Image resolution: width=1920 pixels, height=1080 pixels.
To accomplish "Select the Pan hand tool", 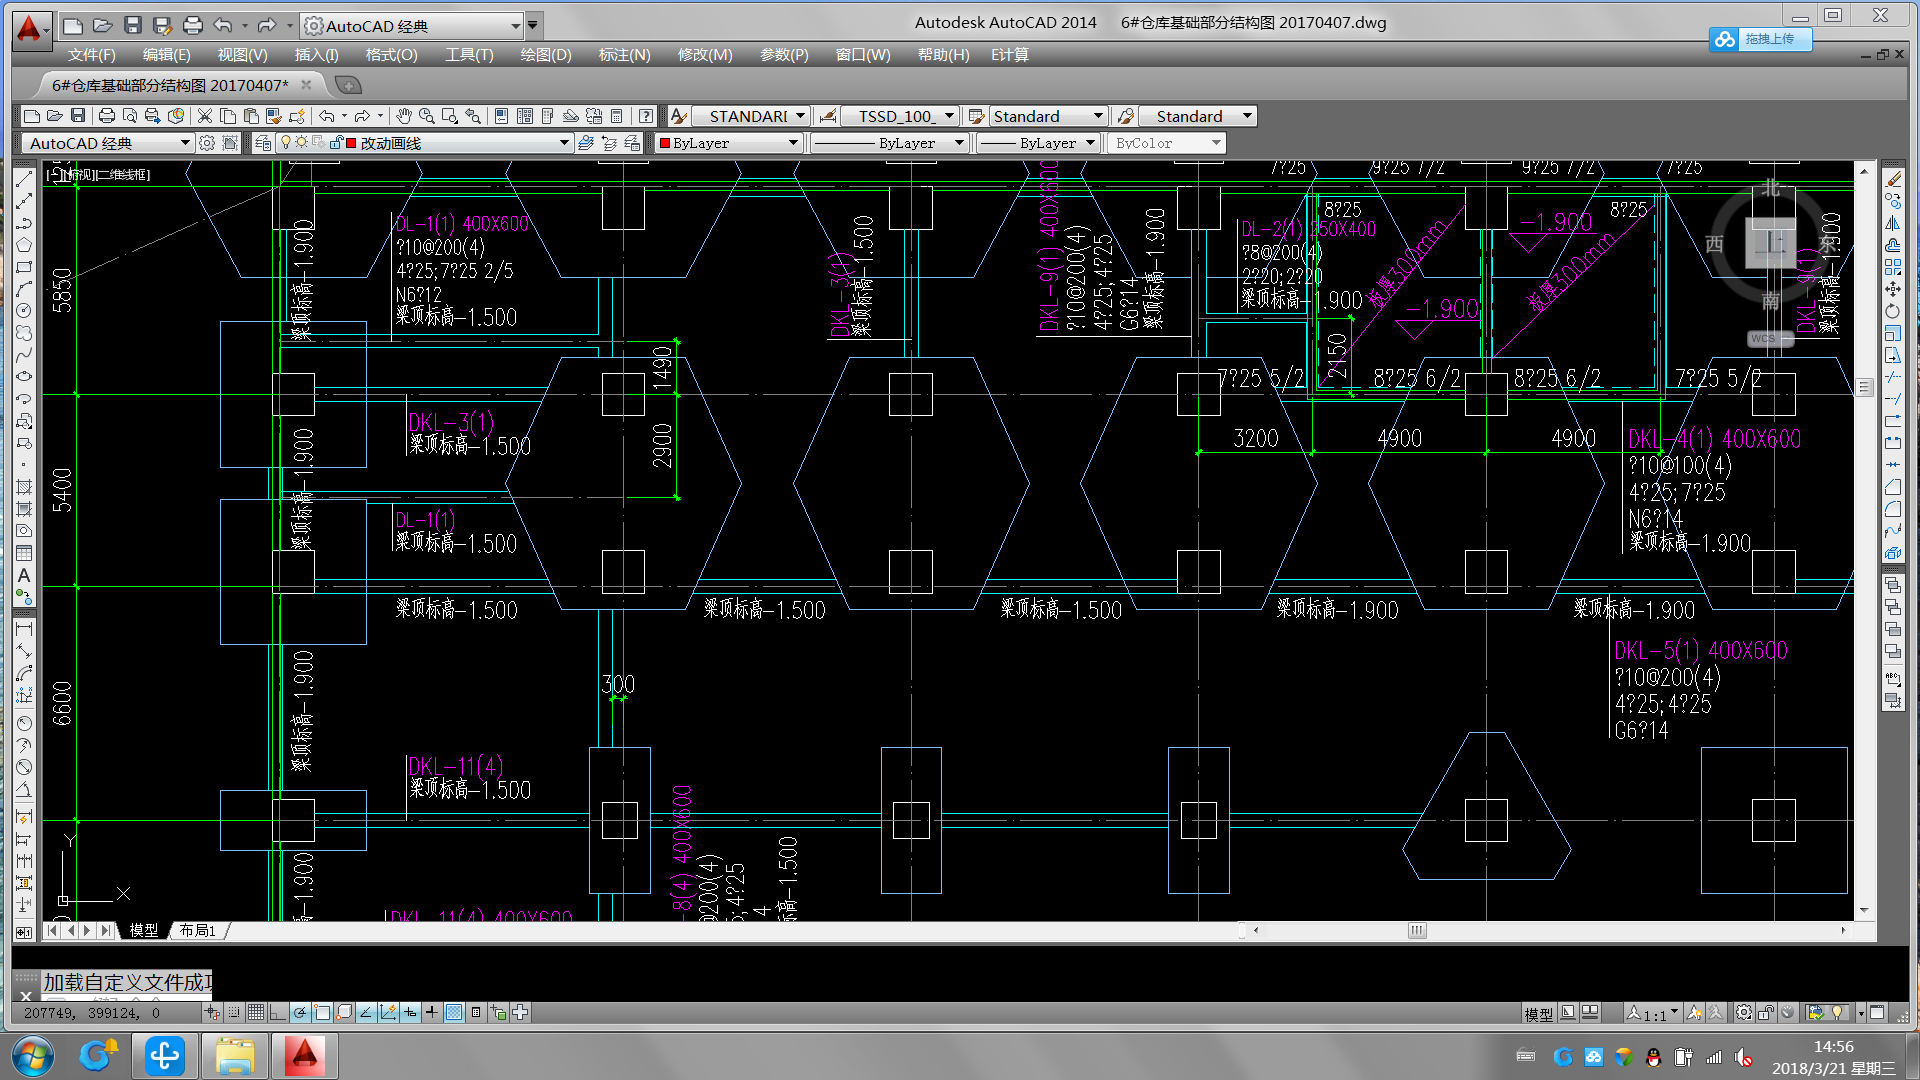I will (403, 116).
